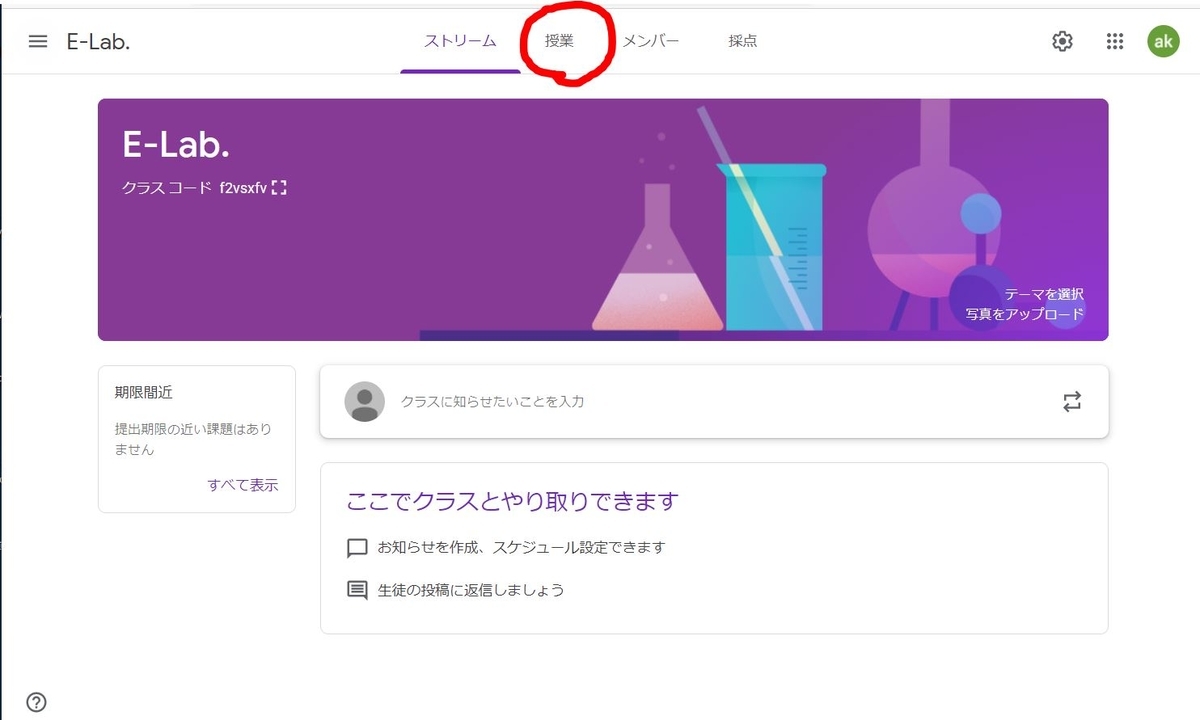
Task: Open the Classroom settings gear
Action: point(1062,41)
